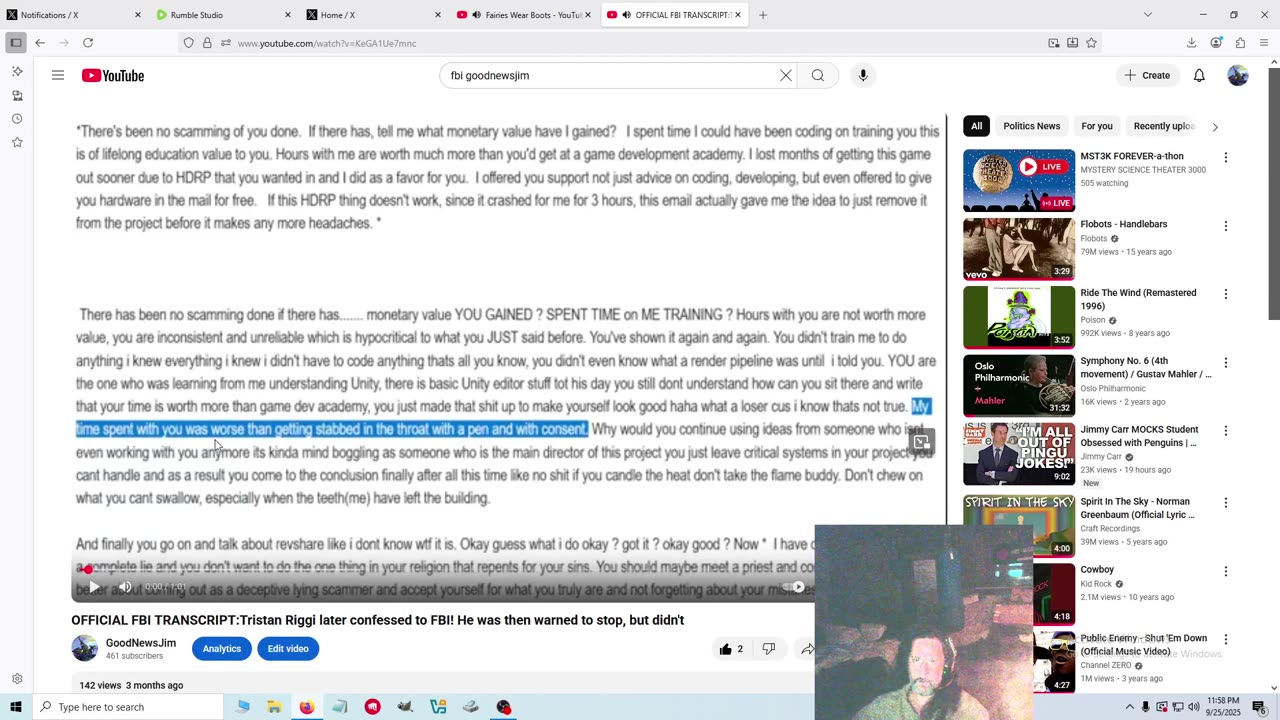The height and width of the screenshot is (720, 1280).
Task: Open picture-in-picture from address bar
Action: [1053, 43]
